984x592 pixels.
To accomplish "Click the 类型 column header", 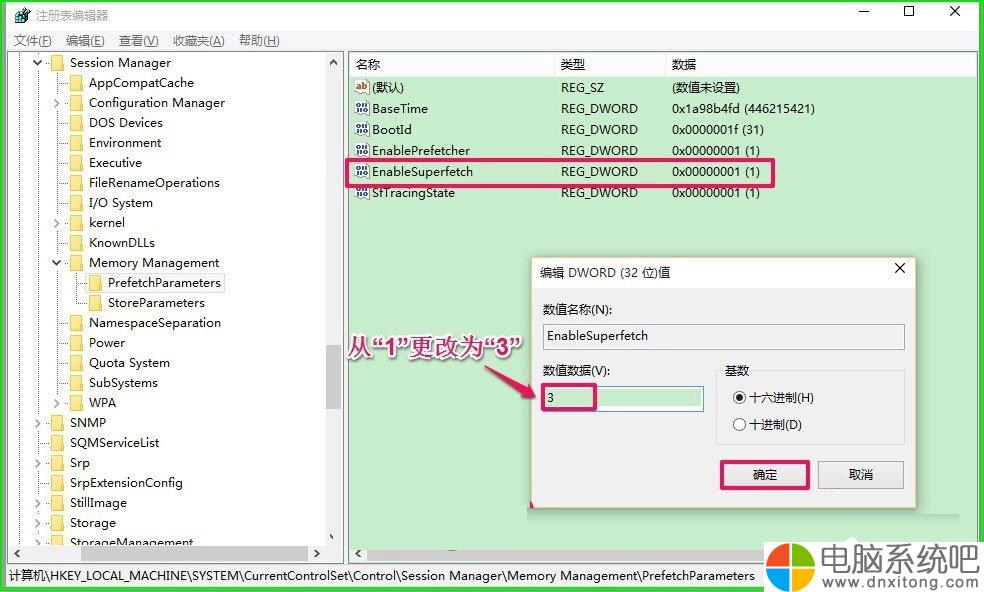I will (609, 65).
